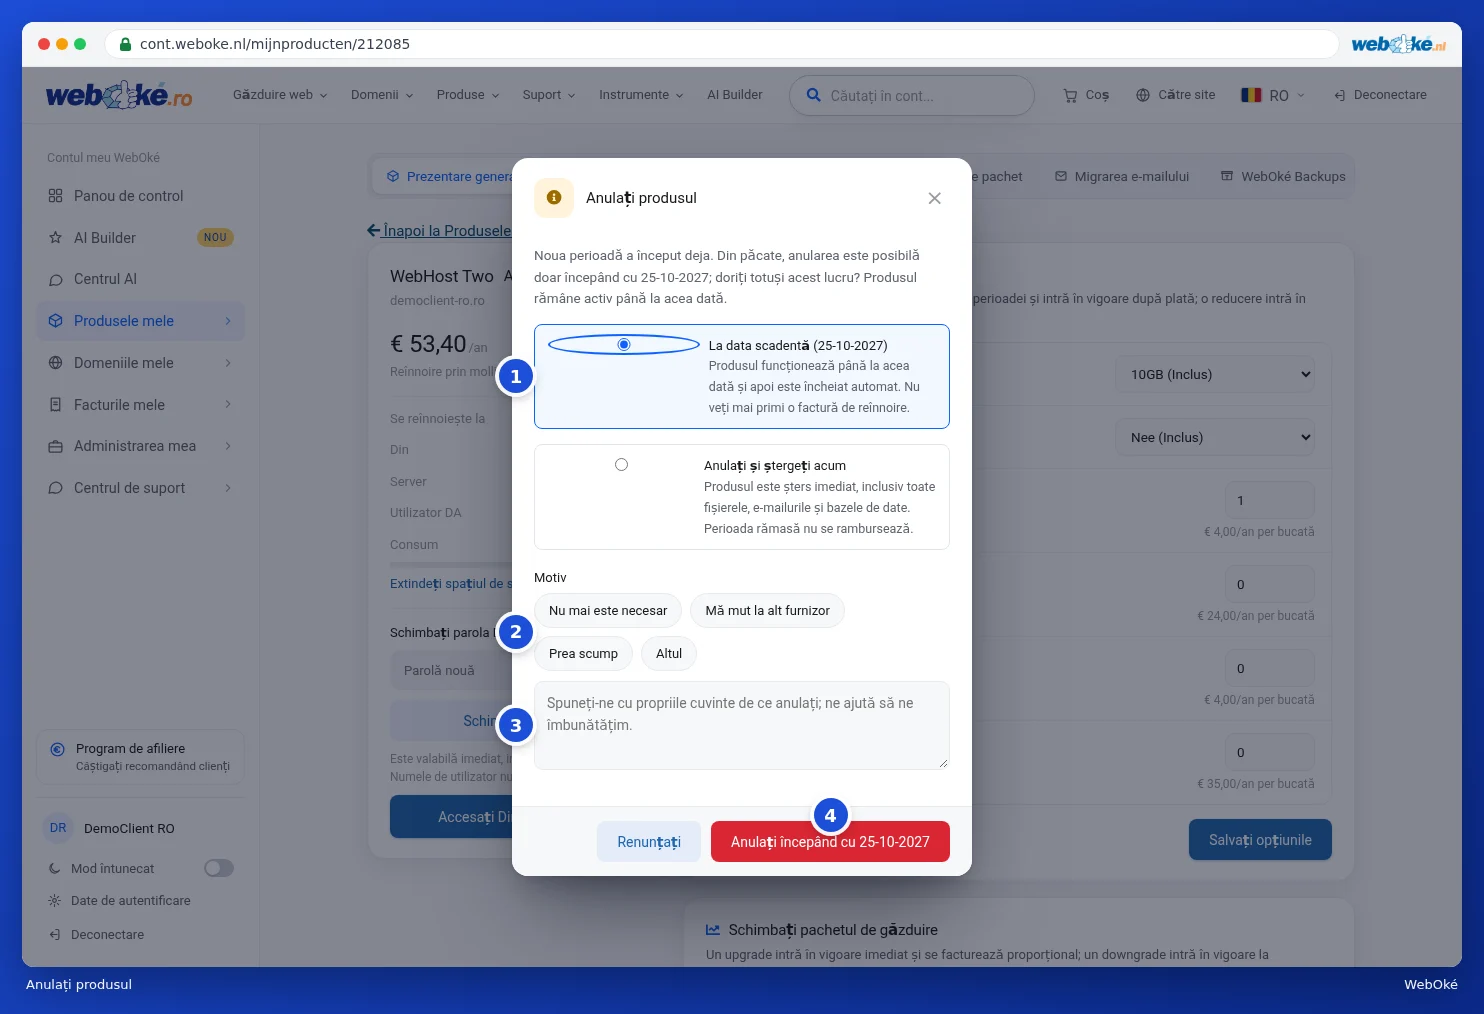Choose reason 'Mă mut la alt furnizor'
This screenshot has width=1484, height=1014.
(767, 611)
